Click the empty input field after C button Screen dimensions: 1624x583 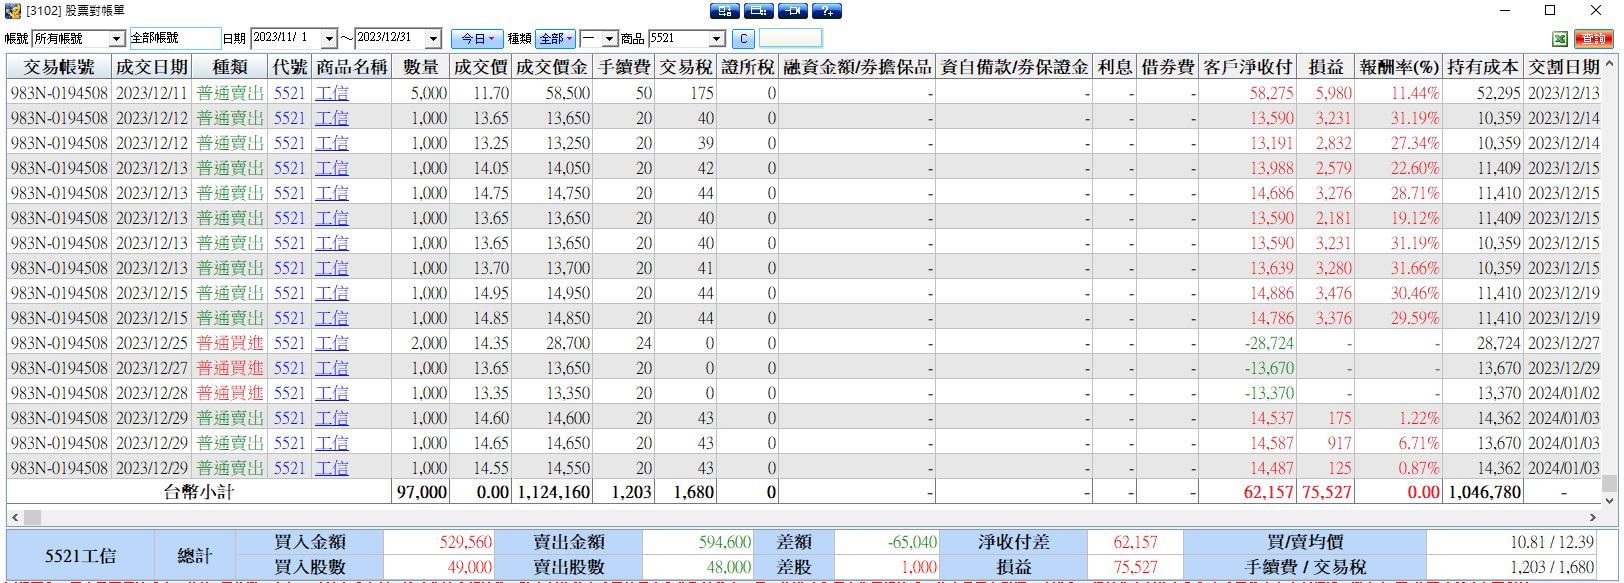(790, 39)
